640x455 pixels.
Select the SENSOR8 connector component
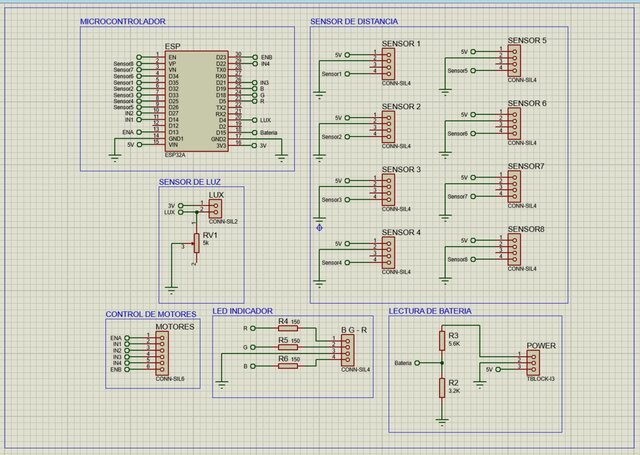click(x=514, y=249)
